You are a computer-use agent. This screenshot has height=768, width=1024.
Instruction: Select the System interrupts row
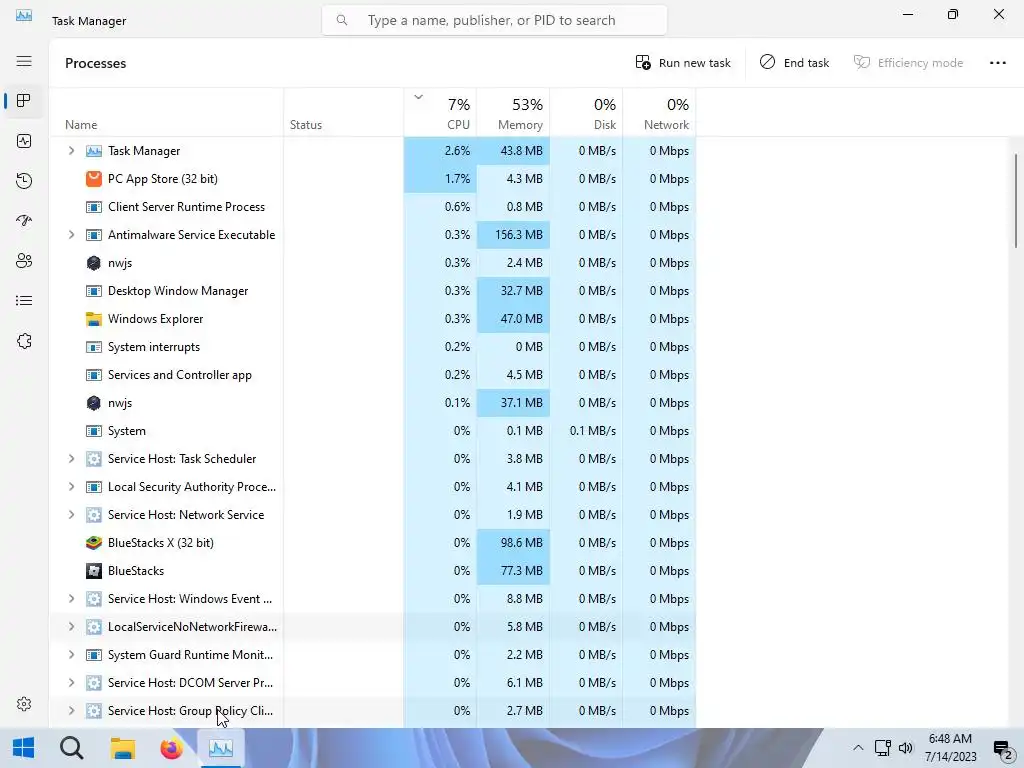tap(372, 347)
